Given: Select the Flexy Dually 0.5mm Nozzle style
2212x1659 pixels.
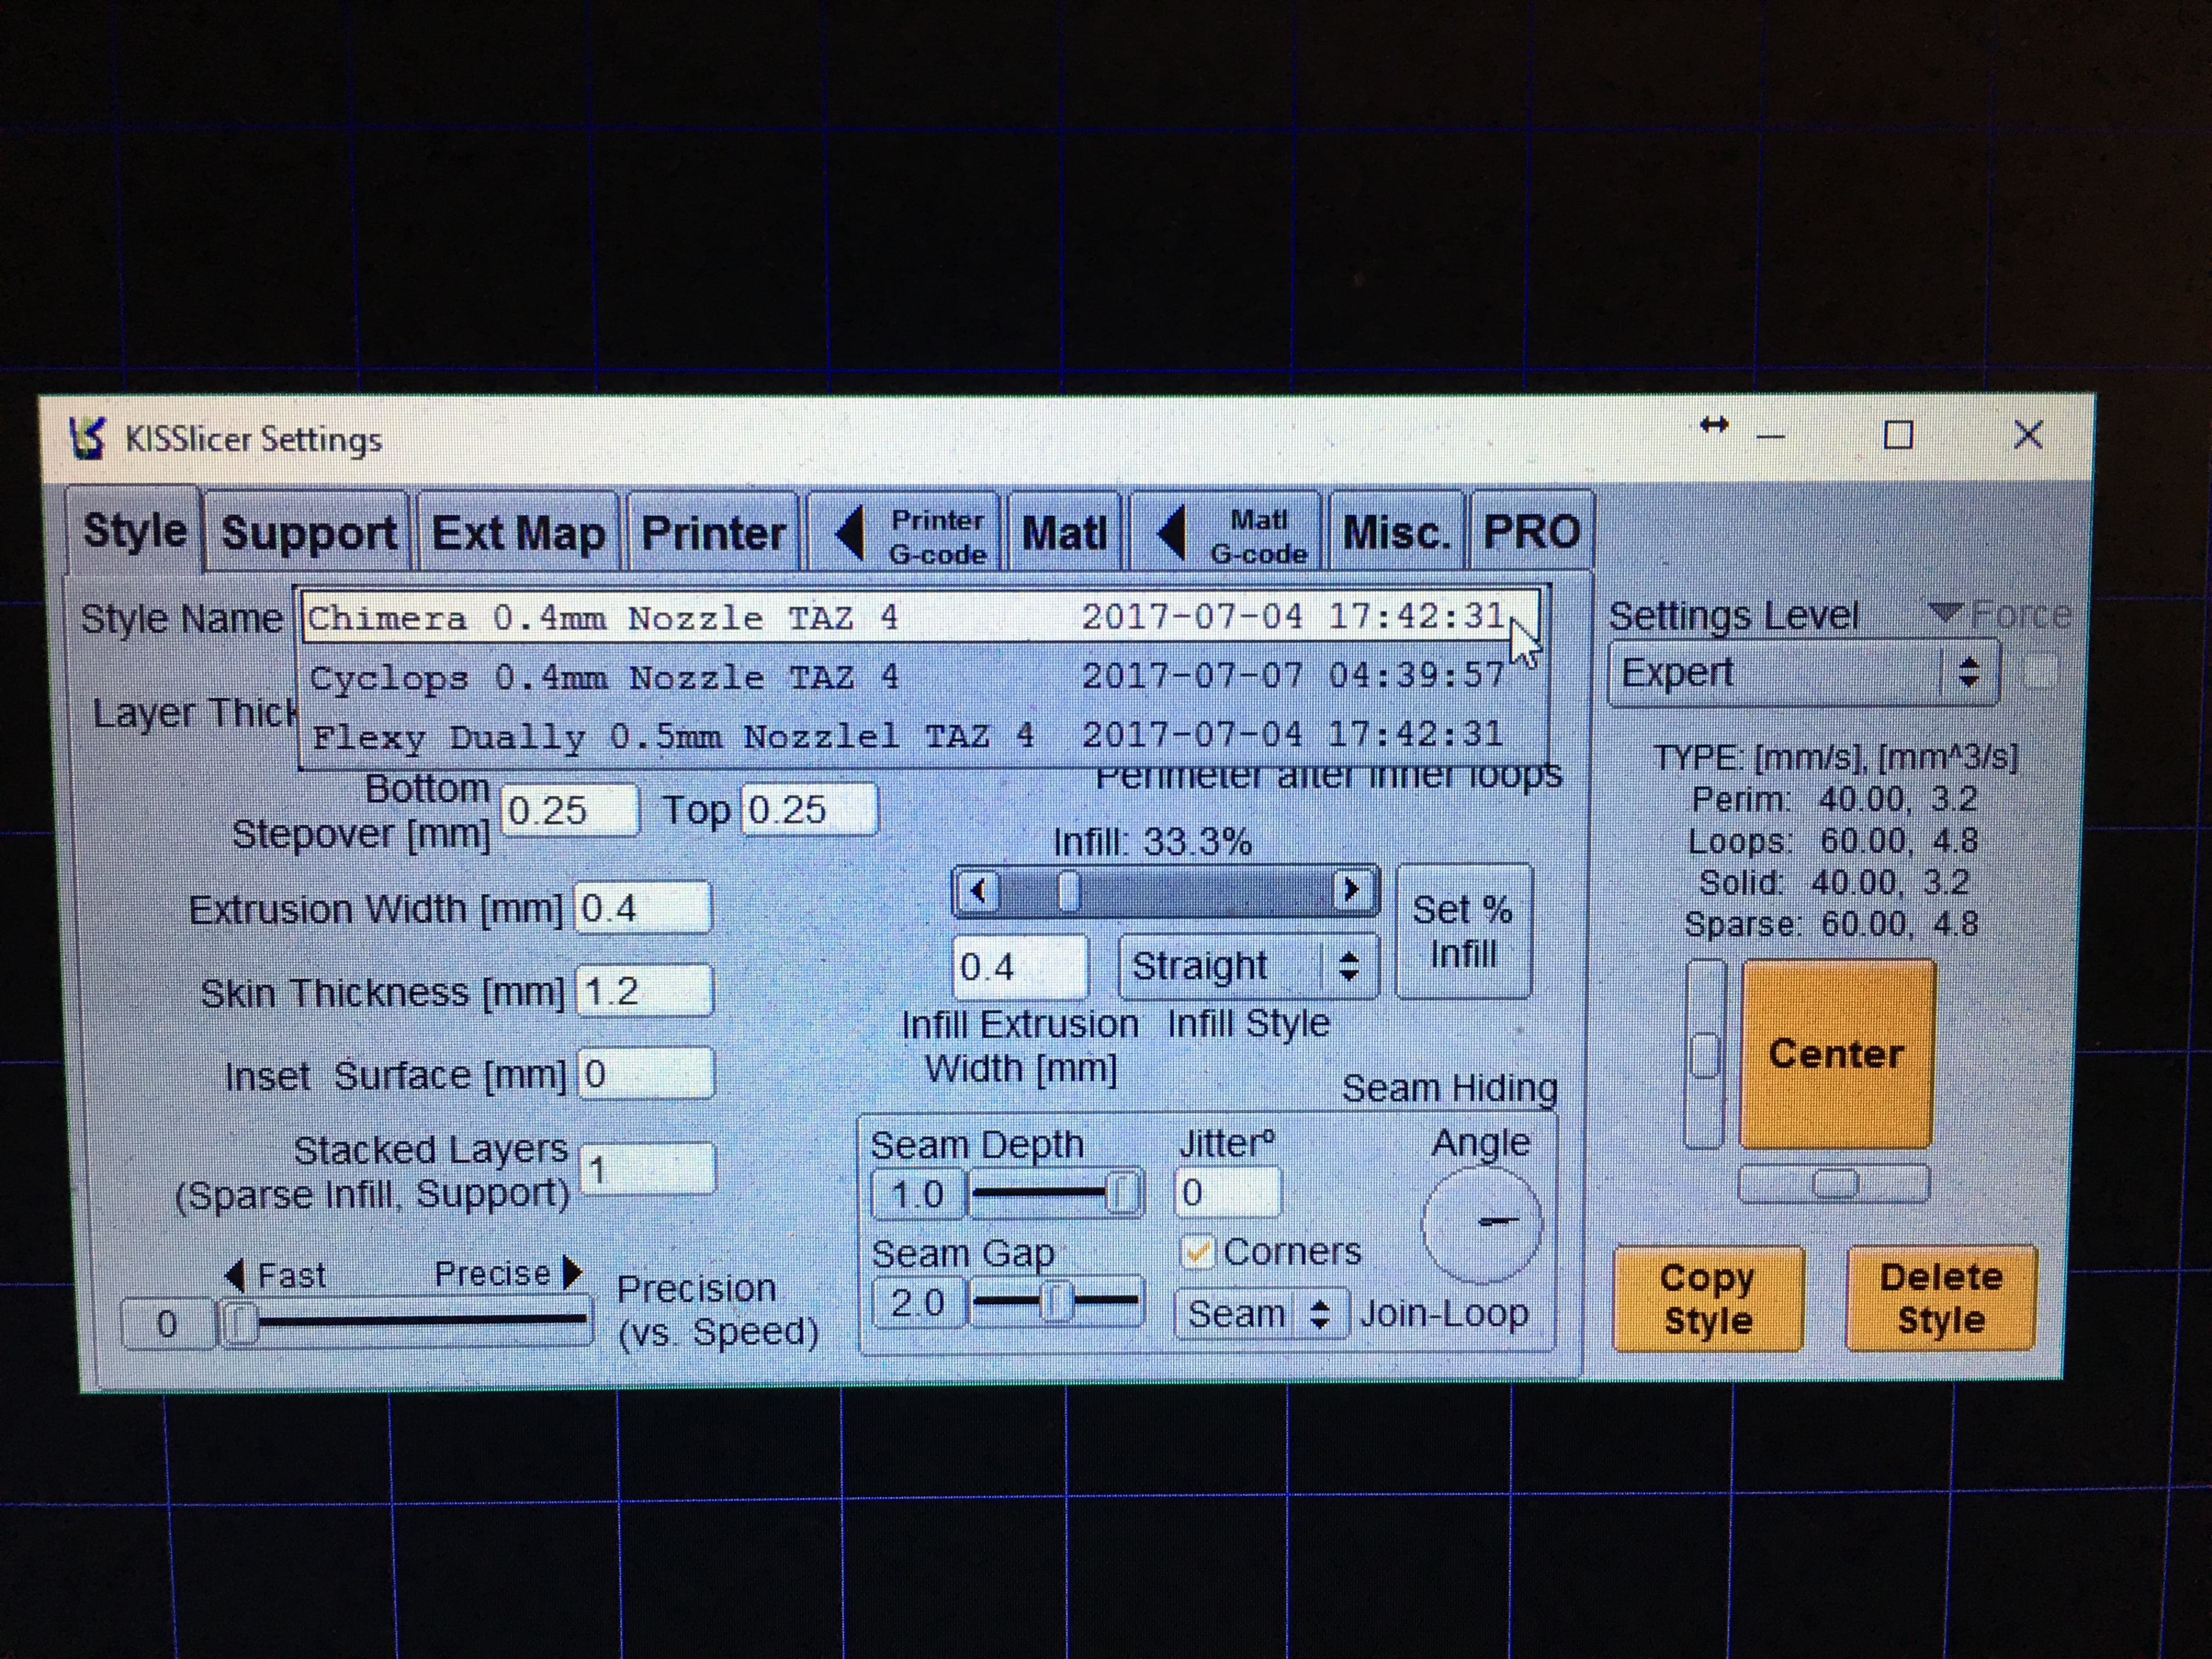Looking at the screenshot, I should (x=921, y=737).
